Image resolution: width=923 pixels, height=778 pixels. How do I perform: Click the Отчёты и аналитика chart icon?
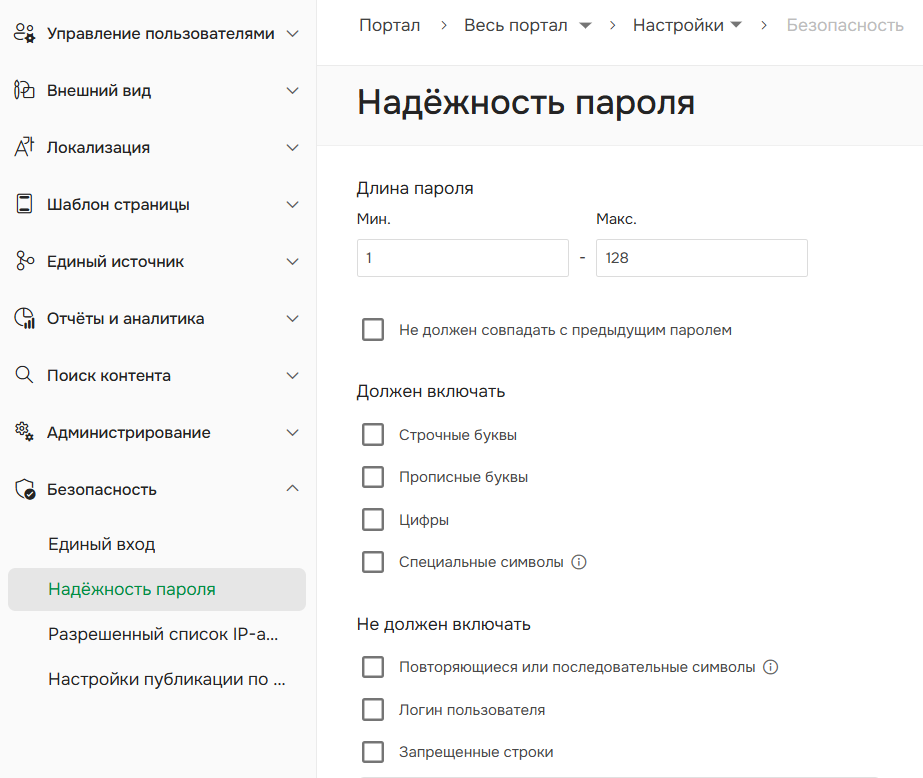tap(24, 318)
